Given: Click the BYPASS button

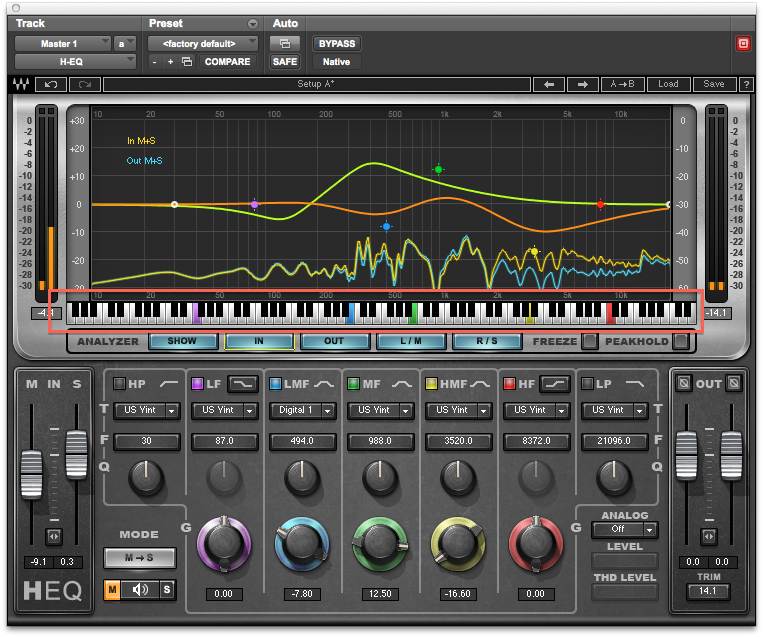Looking at the screenshot, I should tap(337, 44).
